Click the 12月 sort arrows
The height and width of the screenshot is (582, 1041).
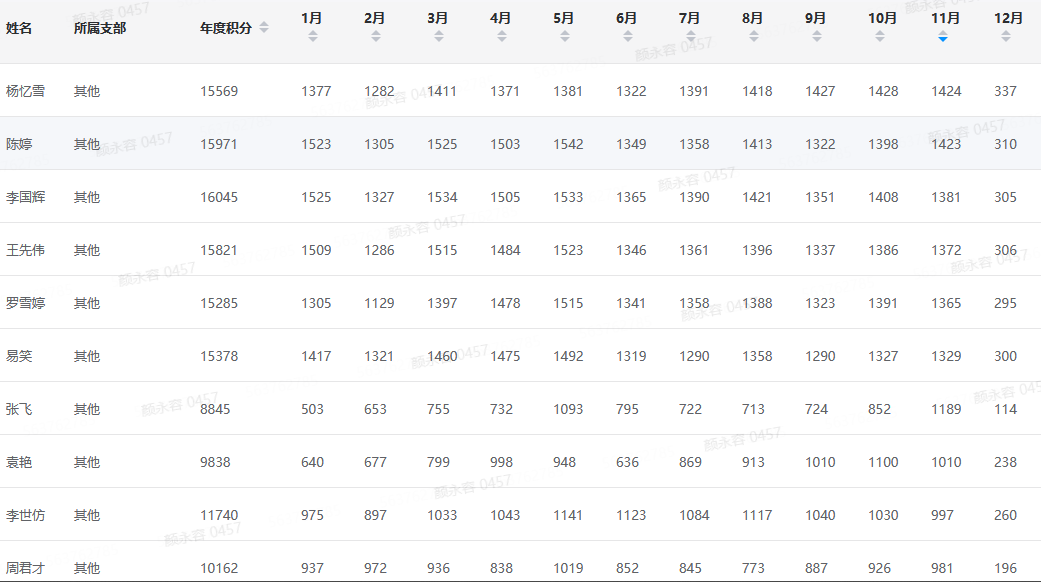coord(1006,37)
